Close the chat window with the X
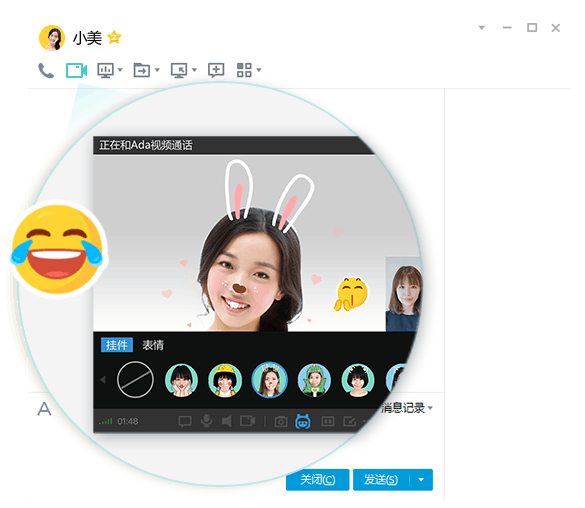585x508 pixels. click(556, 28)
